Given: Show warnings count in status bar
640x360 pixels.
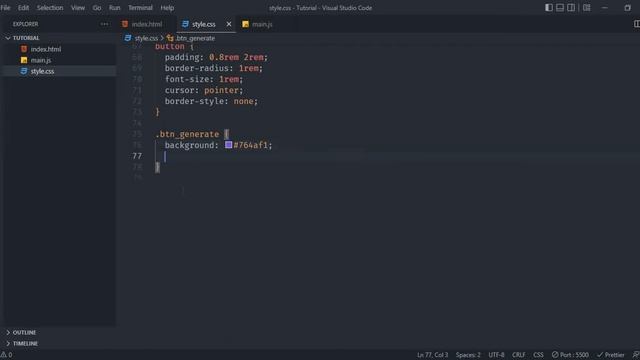Looking at the screenshot, I should coord(6,355).
